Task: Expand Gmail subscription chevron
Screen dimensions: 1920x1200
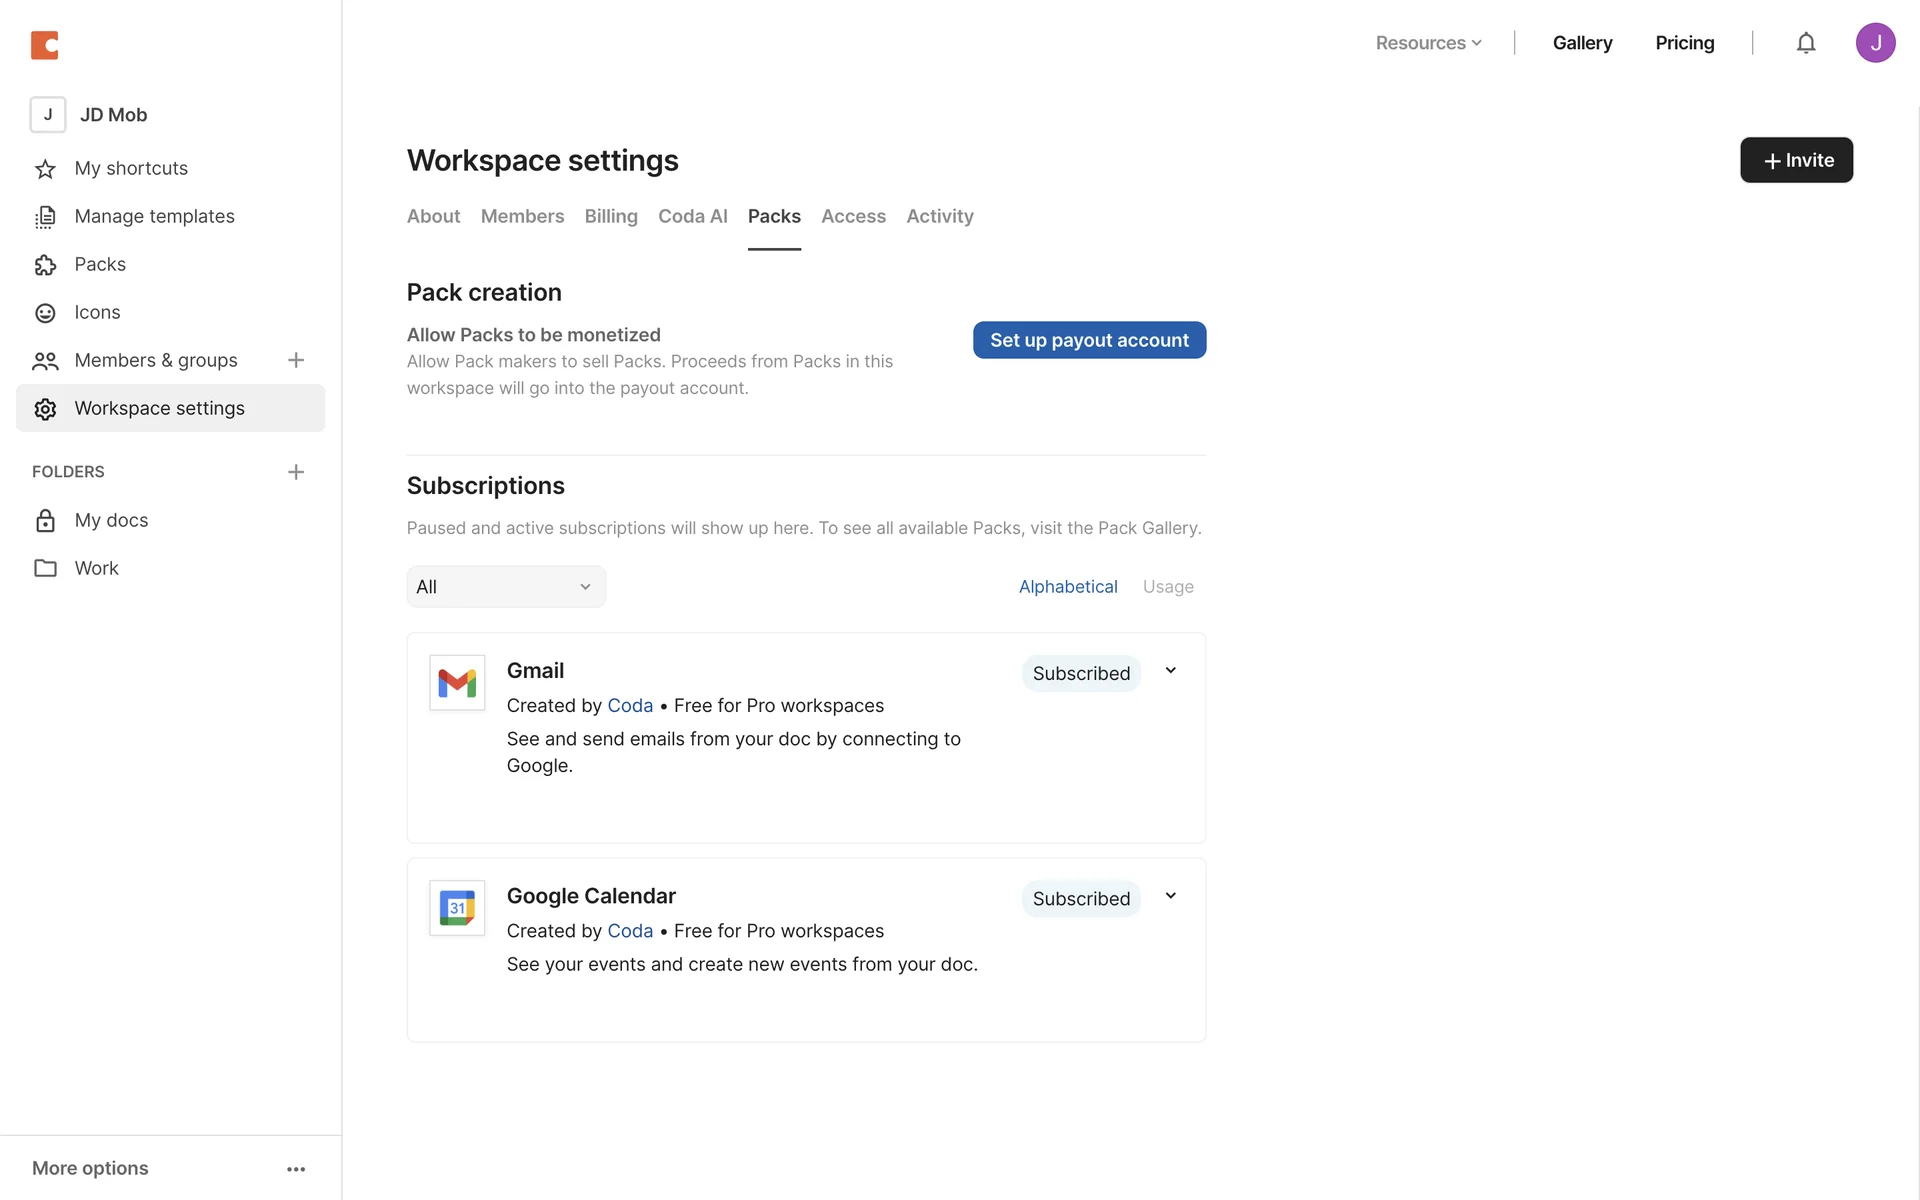Action: [x=1170, y=671]
